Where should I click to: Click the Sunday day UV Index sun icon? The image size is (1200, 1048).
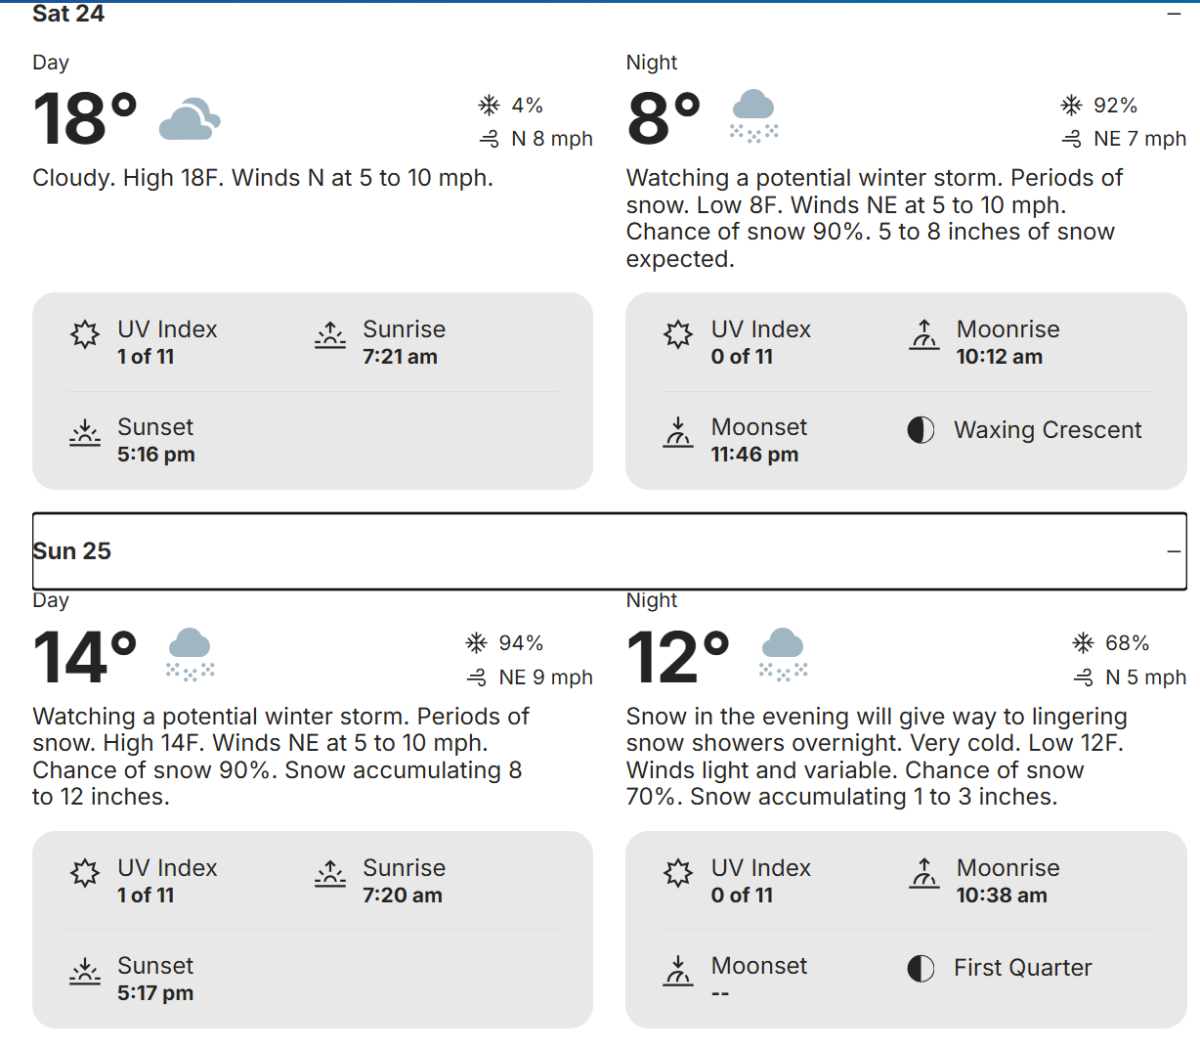pos(85,873)
